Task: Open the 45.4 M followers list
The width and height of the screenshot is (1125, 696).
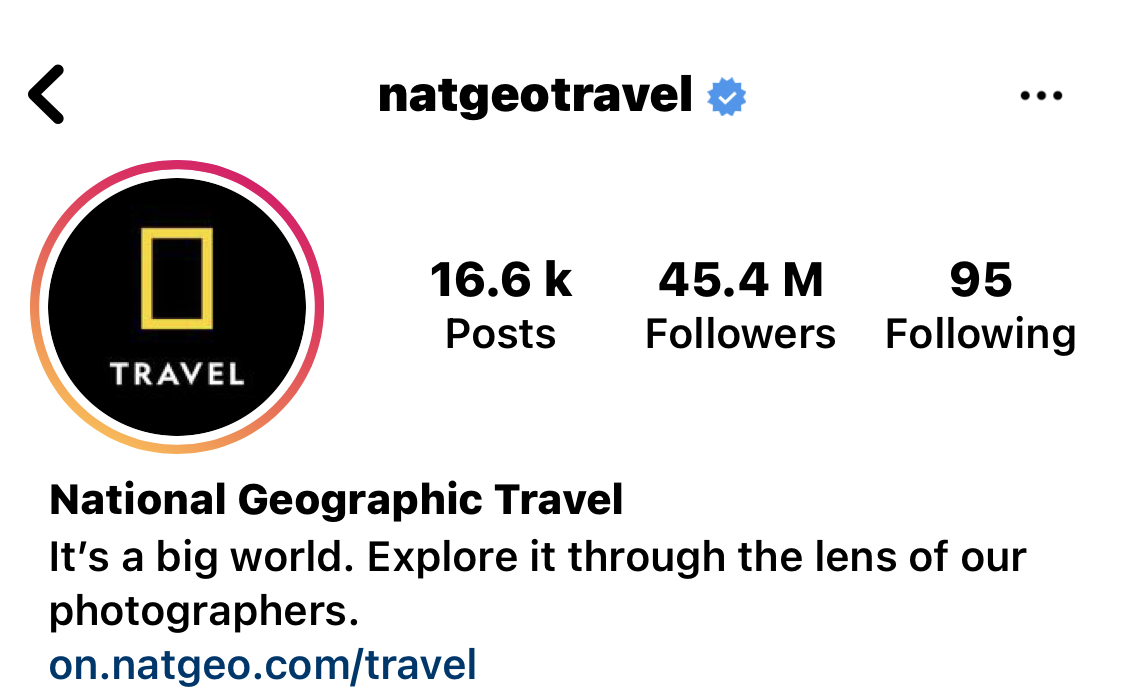Action: 740,279
